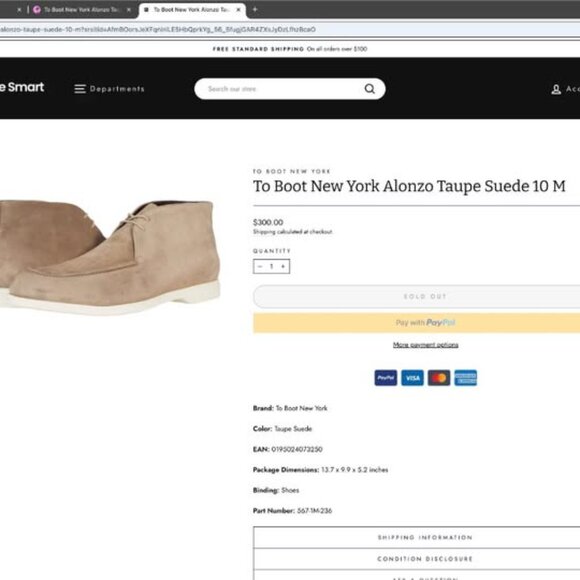Select the product title text
Viewport: 580px width, 580px height.
click(x=409, y=186)
